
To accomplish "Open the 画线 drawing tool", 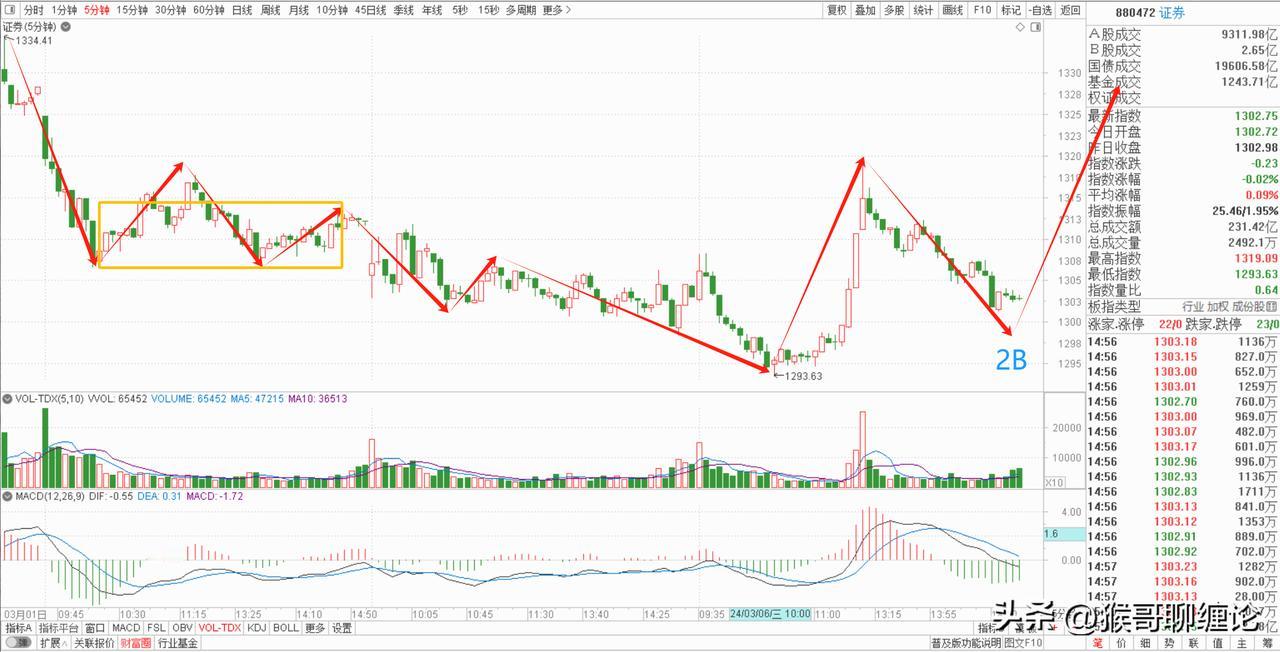I will pyautogui.click(x=953, y=10).
